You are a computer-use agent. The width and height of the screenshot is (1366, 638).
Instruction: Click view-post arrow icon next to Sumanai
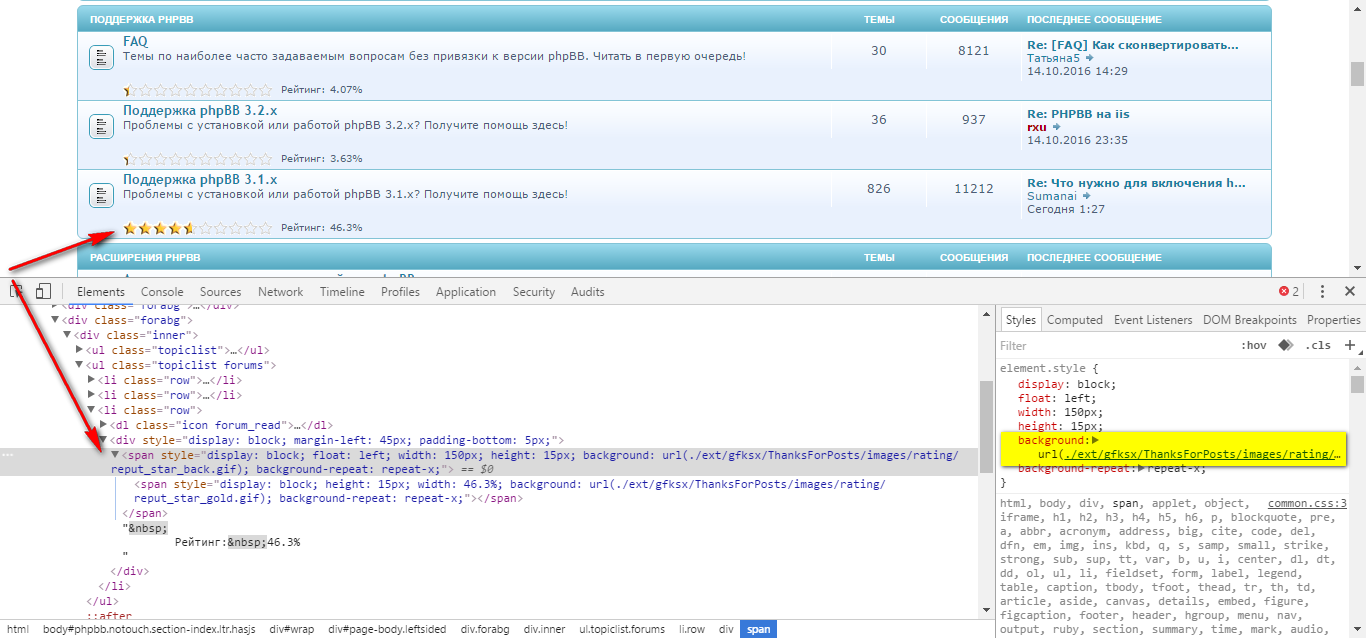click(1087, 196)
